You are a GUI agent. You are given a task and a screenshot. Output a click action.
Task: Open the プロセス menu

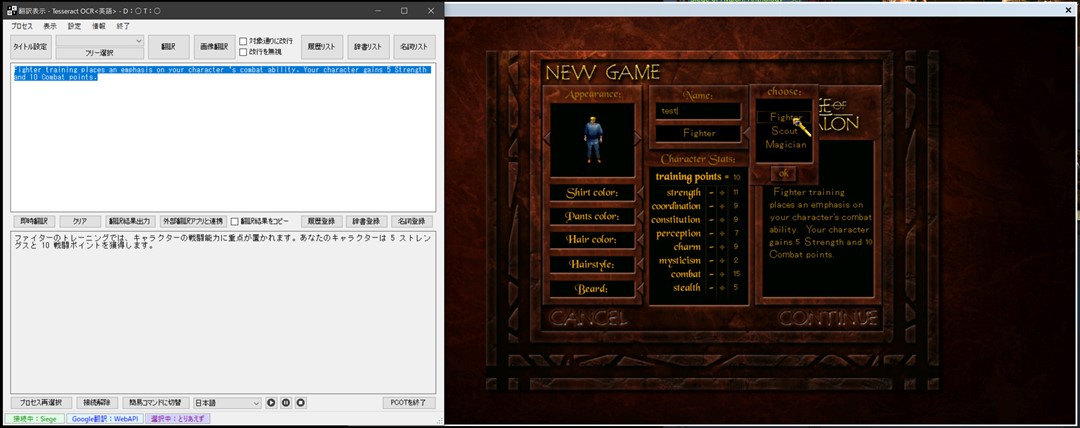(x=21, y=25)
